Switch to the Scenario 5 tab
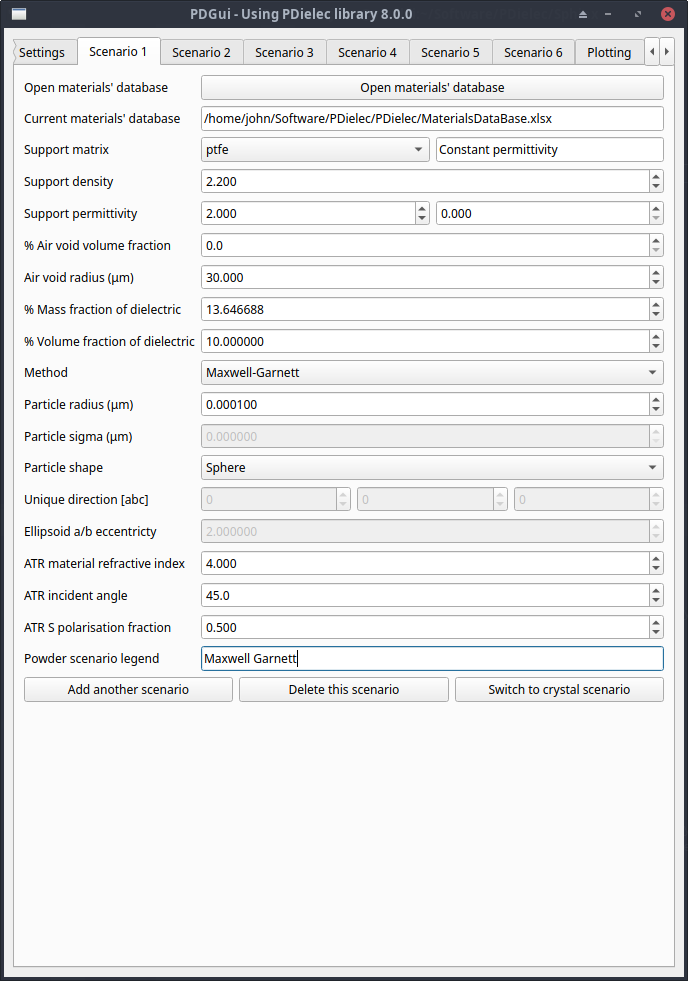This screenshot has width=688, height=981. tap(450, 53)
